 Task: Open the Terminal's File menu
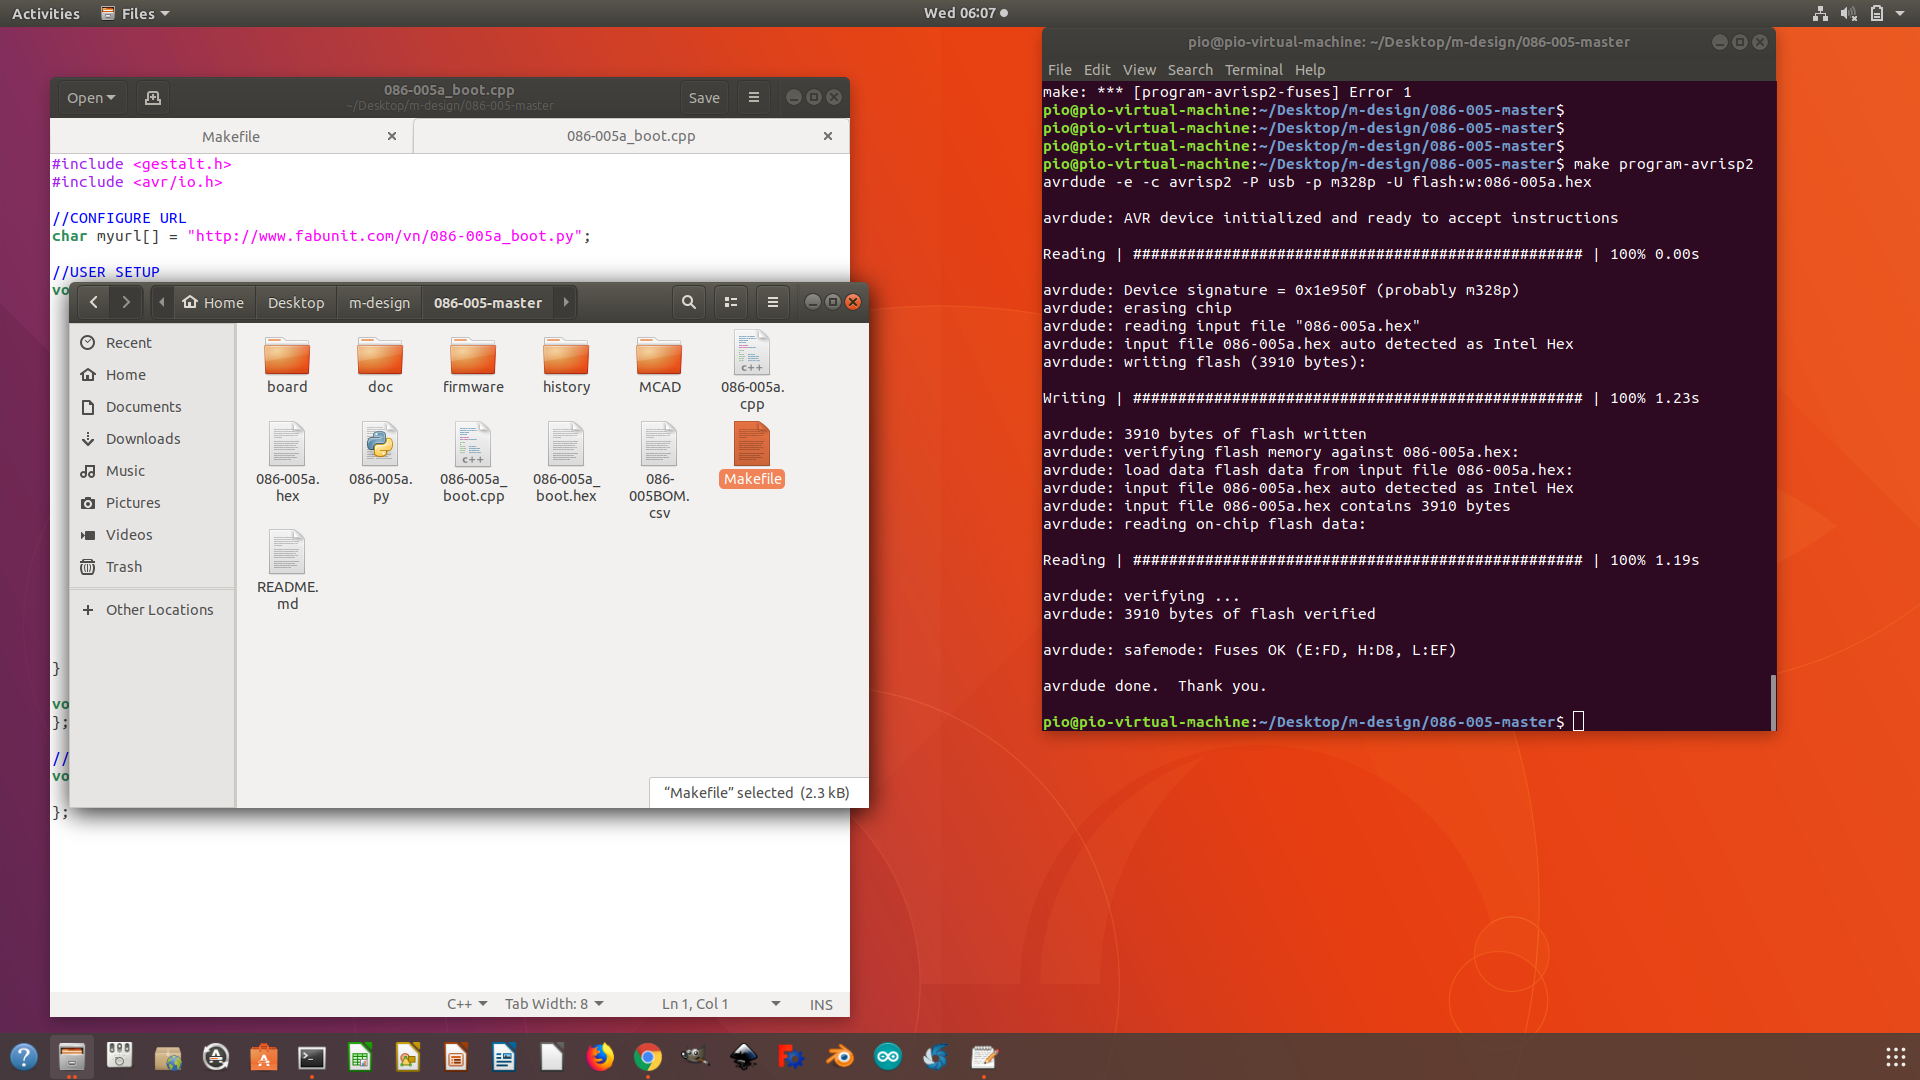pyautogui.click(x=1059, y=70)
